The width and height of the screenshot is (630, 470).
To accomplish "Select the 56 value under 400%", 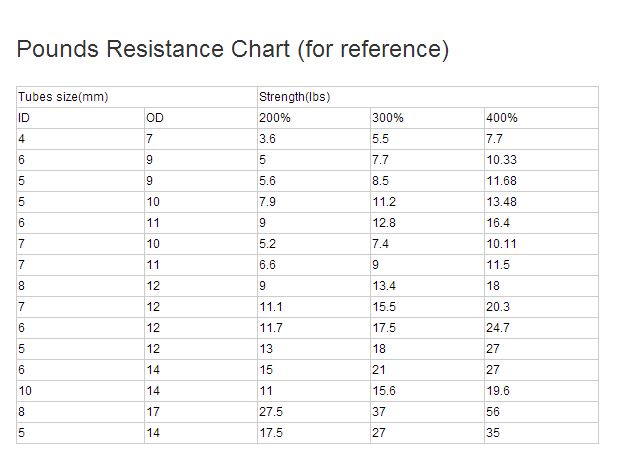I will tap(541, 412).
